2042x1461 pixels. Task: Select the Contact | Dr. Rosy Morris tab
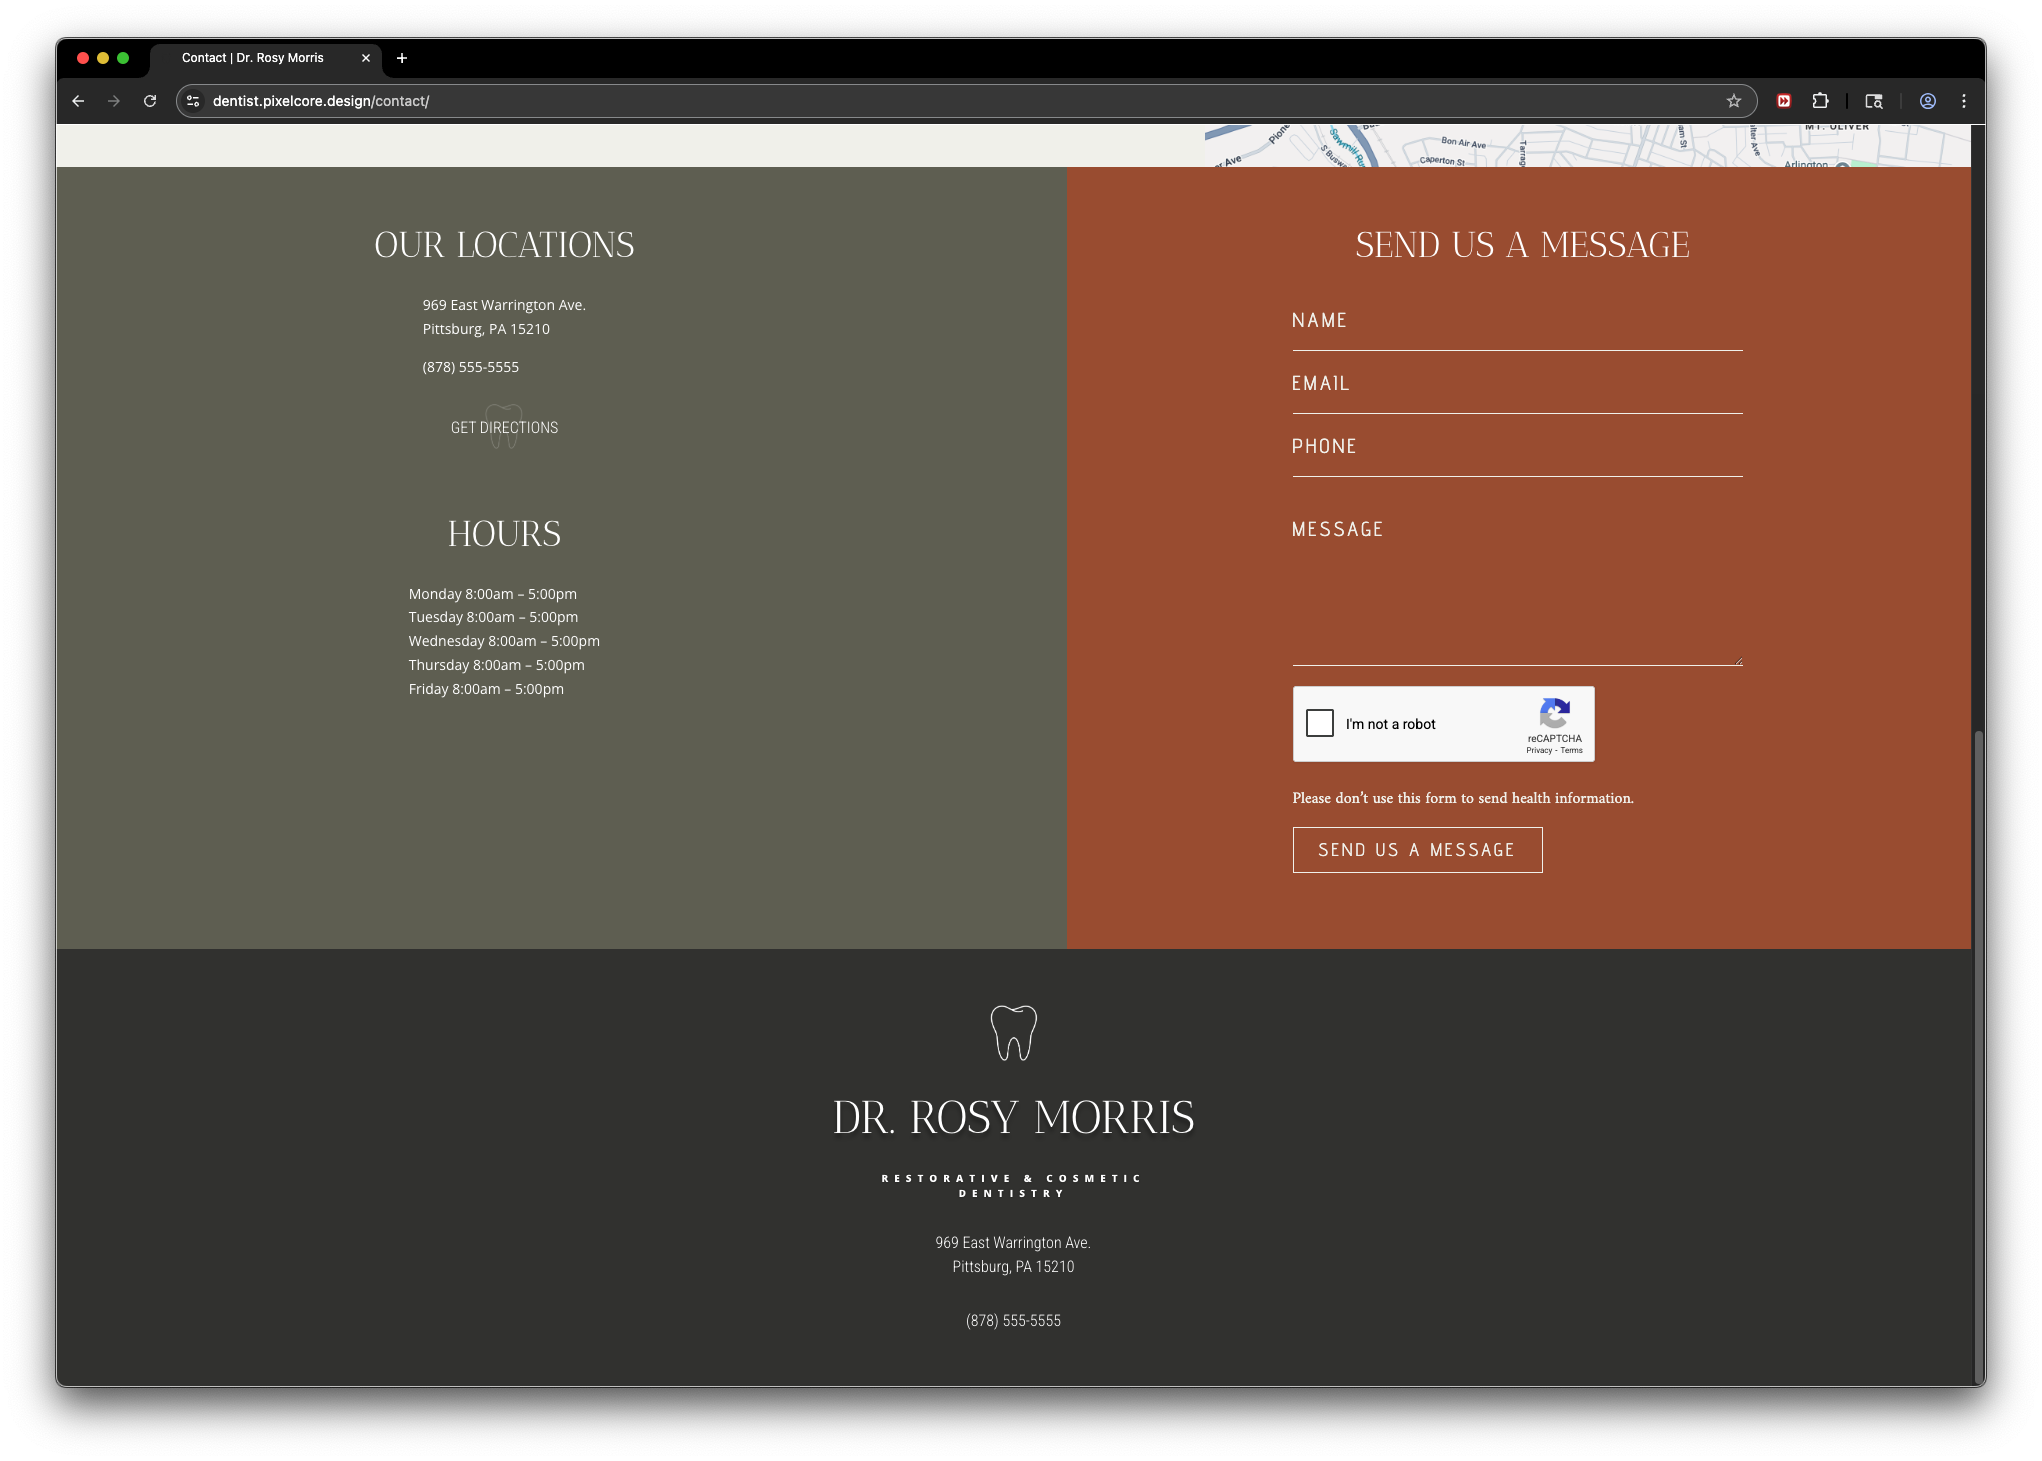(253, 58)
